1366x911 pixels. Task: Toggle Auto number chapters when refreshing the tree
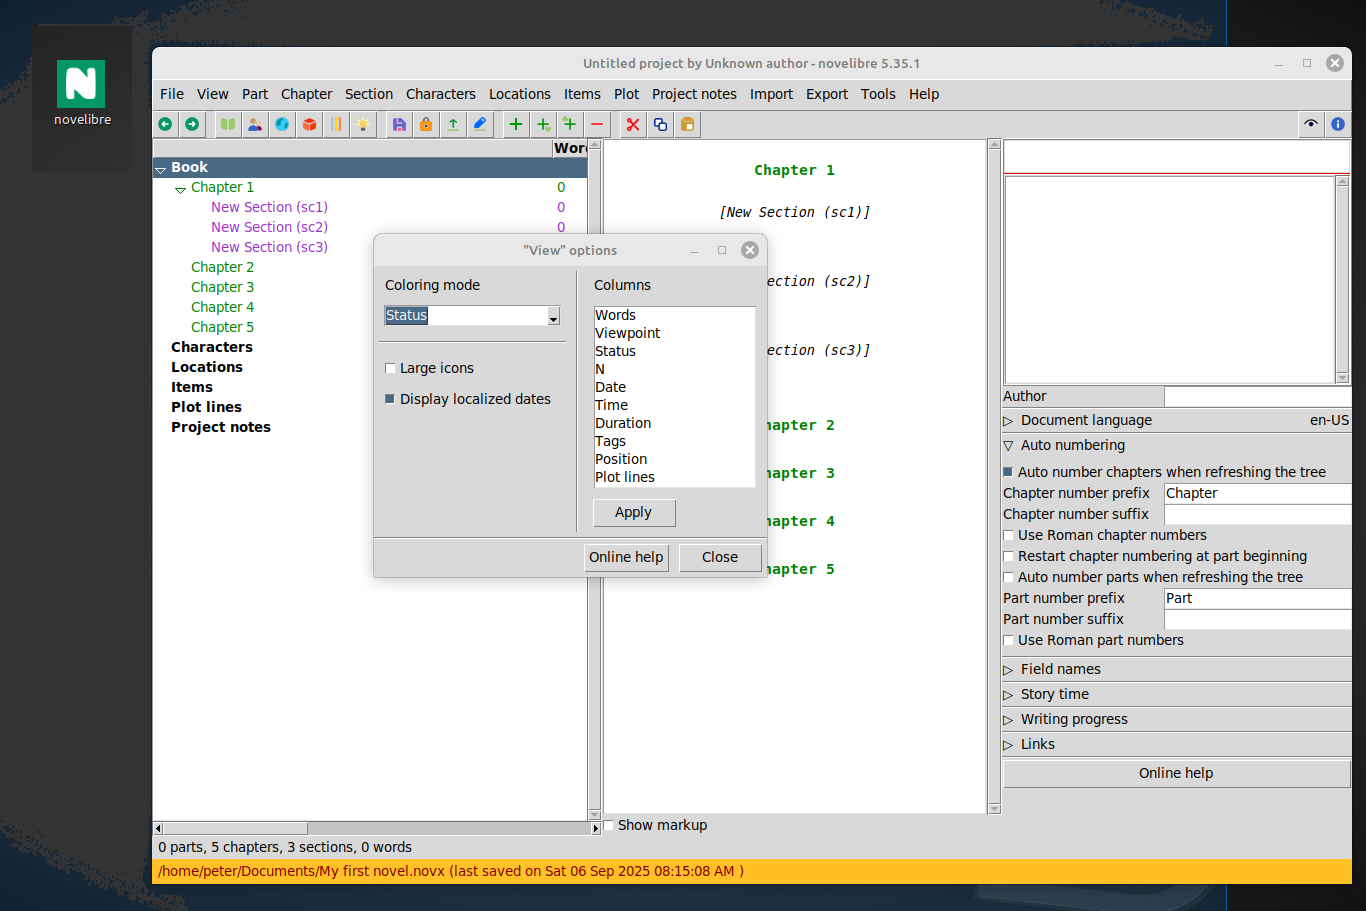coord(1008,472)
